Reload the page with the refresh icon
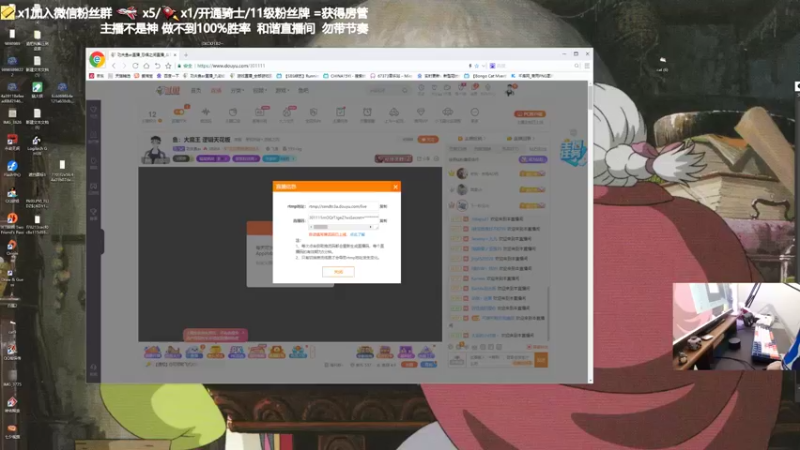The height and width of the screenshot is (450, 800). click(135, 66)
